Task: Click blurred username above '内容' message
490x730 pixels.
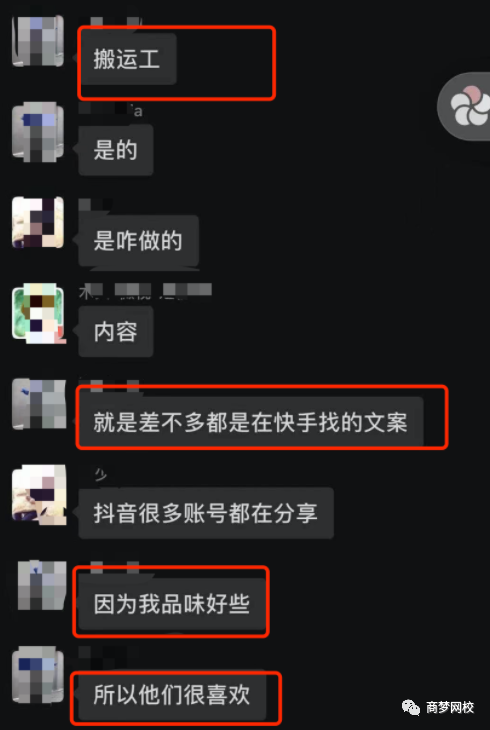Action: point(146,290)
